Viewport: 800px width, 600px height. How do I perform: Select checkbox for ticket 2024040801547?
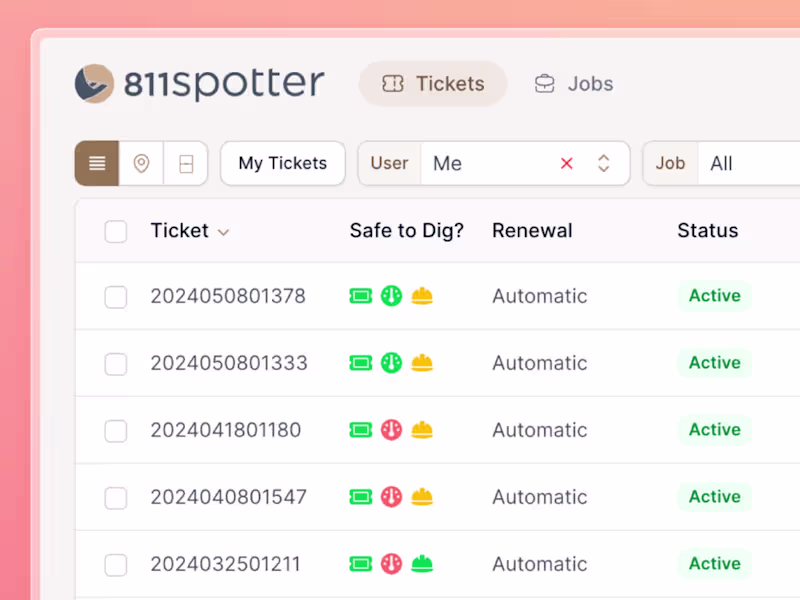pos(116,498)
